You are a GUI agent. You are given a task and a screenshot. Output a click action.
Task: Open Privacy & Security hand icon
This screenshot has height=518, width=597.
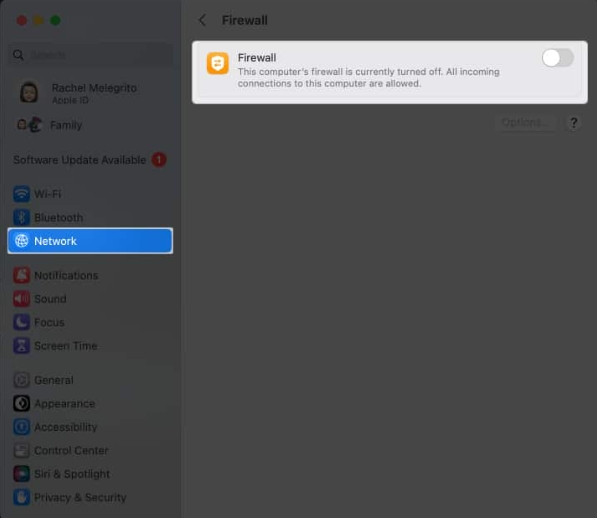click(x=22, y=497)
